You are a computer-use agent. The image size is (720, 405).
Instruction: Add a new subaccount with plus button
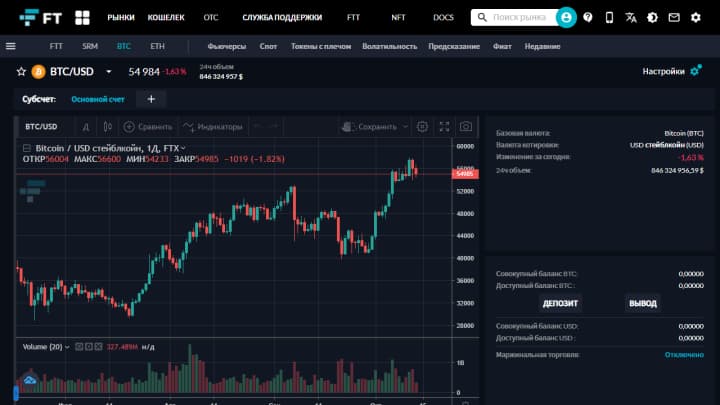[151, 99]
